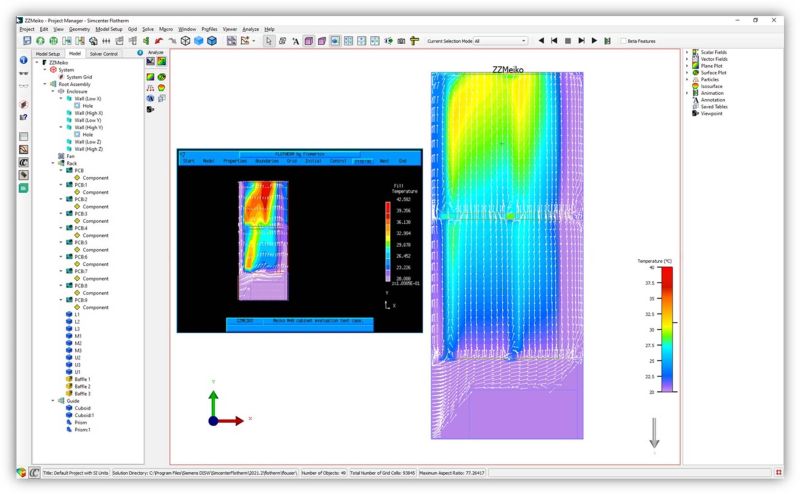Play the animation in reverse
The width and height of the screenshot is (800, 494).
(541, 41)
